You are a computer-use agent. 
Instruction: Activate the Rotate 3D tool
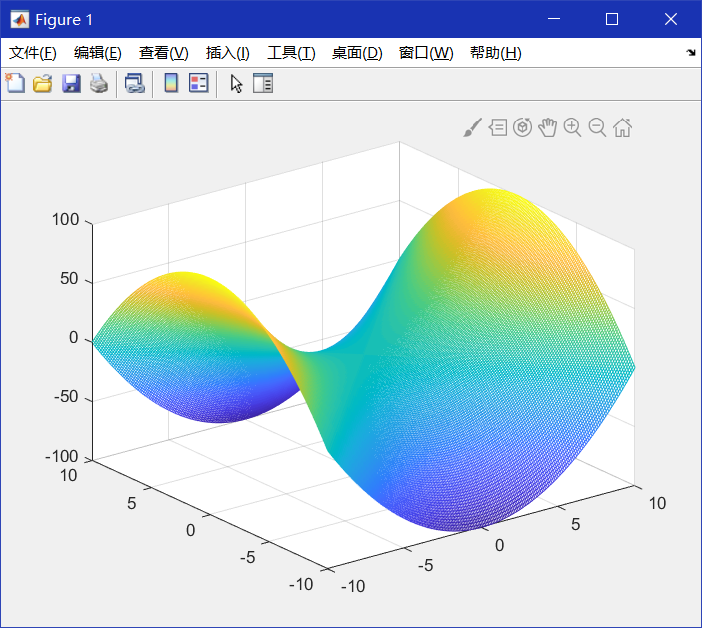(522, 128)
